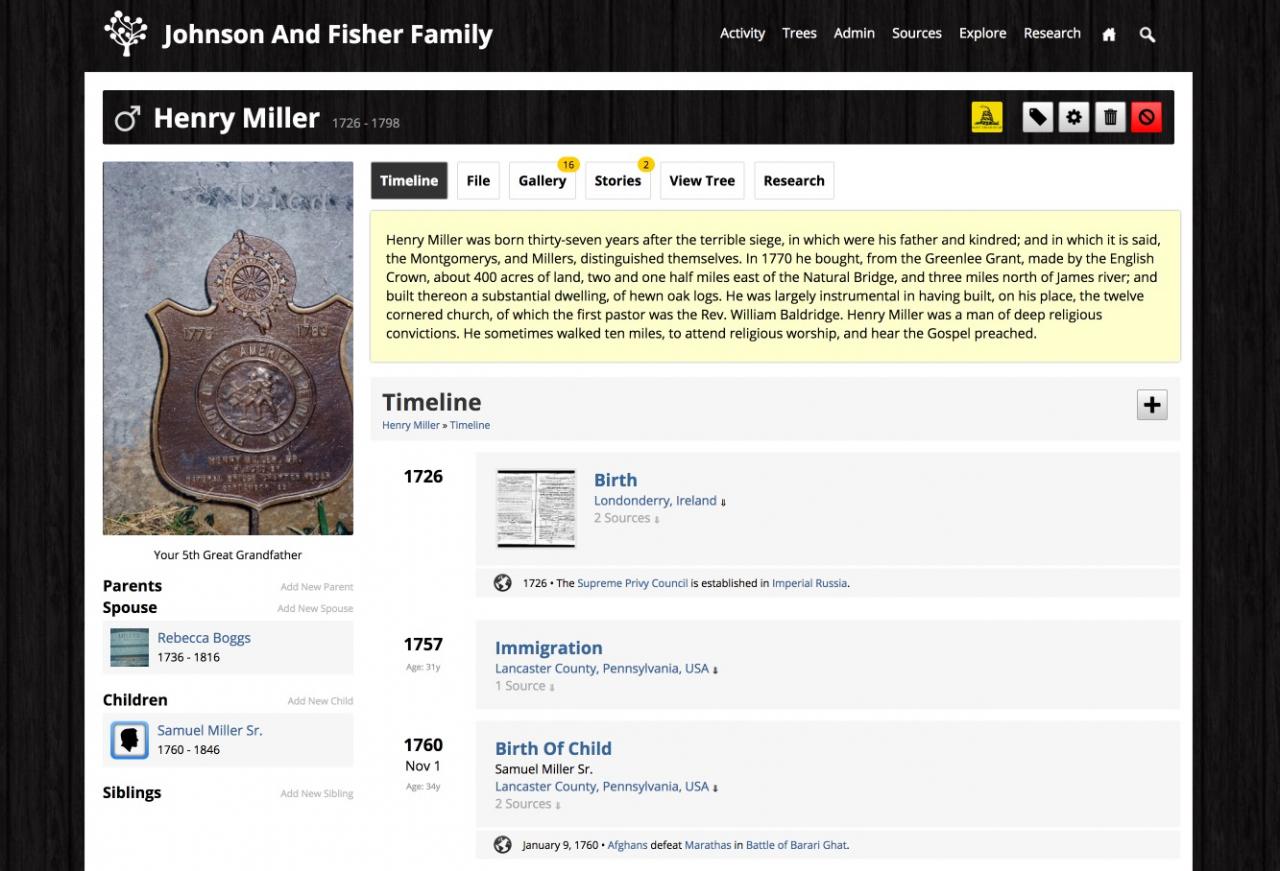Open the settings gear button

(1074, 118)
